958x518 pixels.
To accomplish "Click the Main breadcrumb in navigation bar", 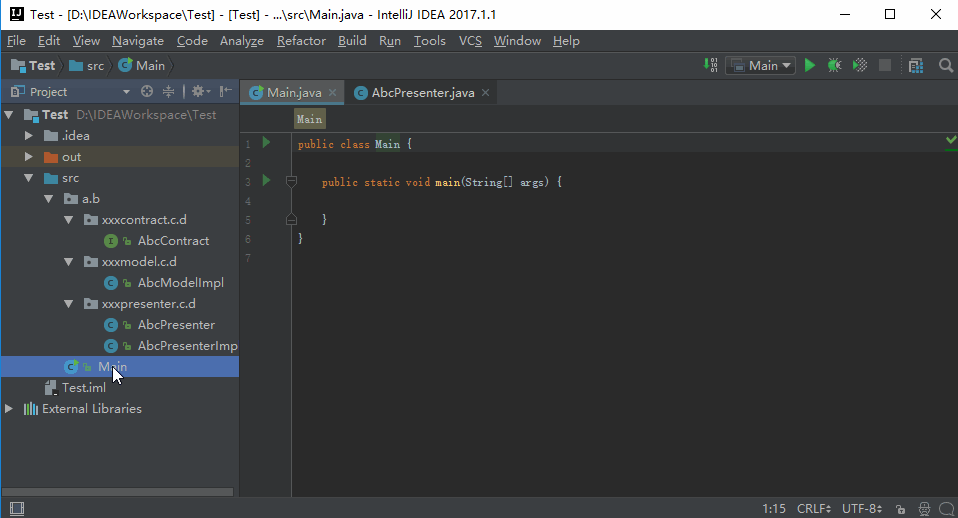I will [142, 65].
